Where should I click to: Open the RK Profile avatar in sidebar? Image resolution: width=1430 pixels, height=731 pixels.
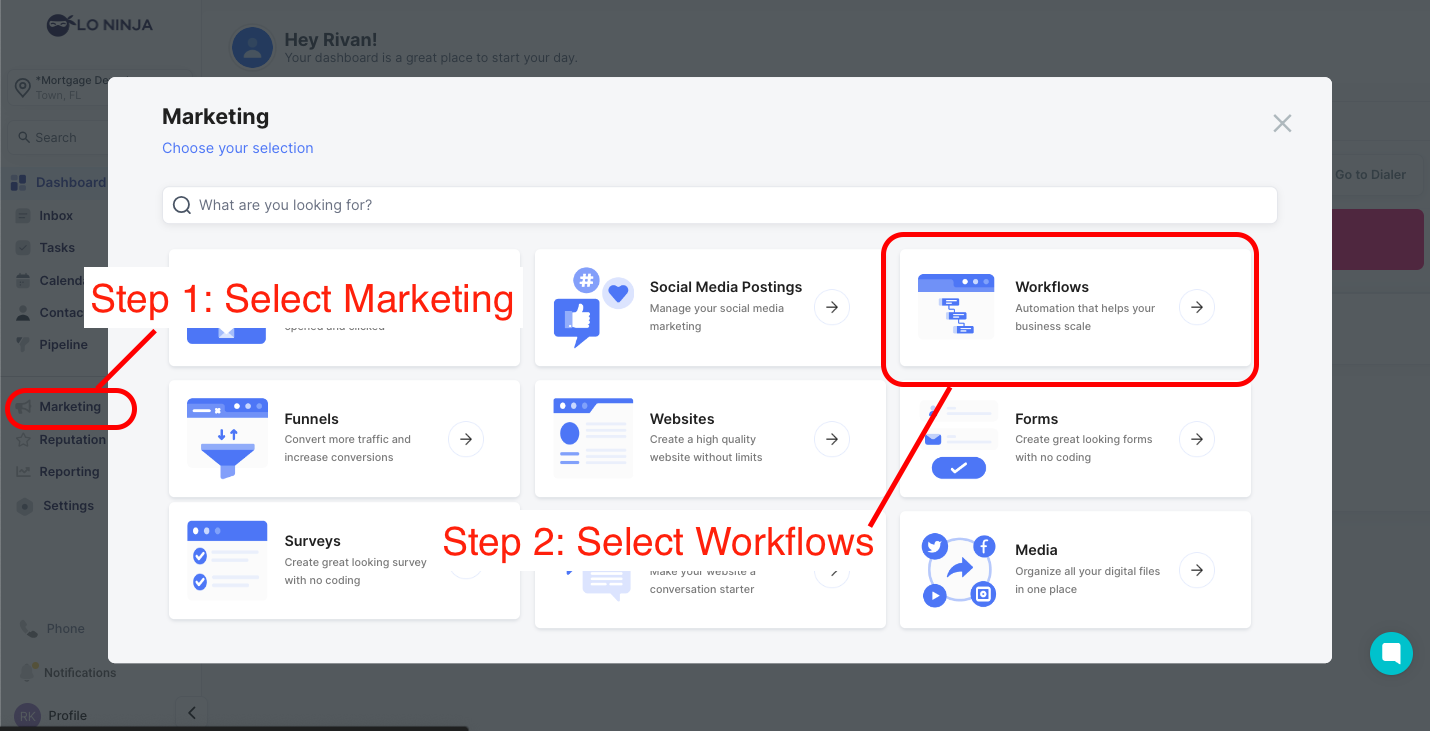point(28,716)
